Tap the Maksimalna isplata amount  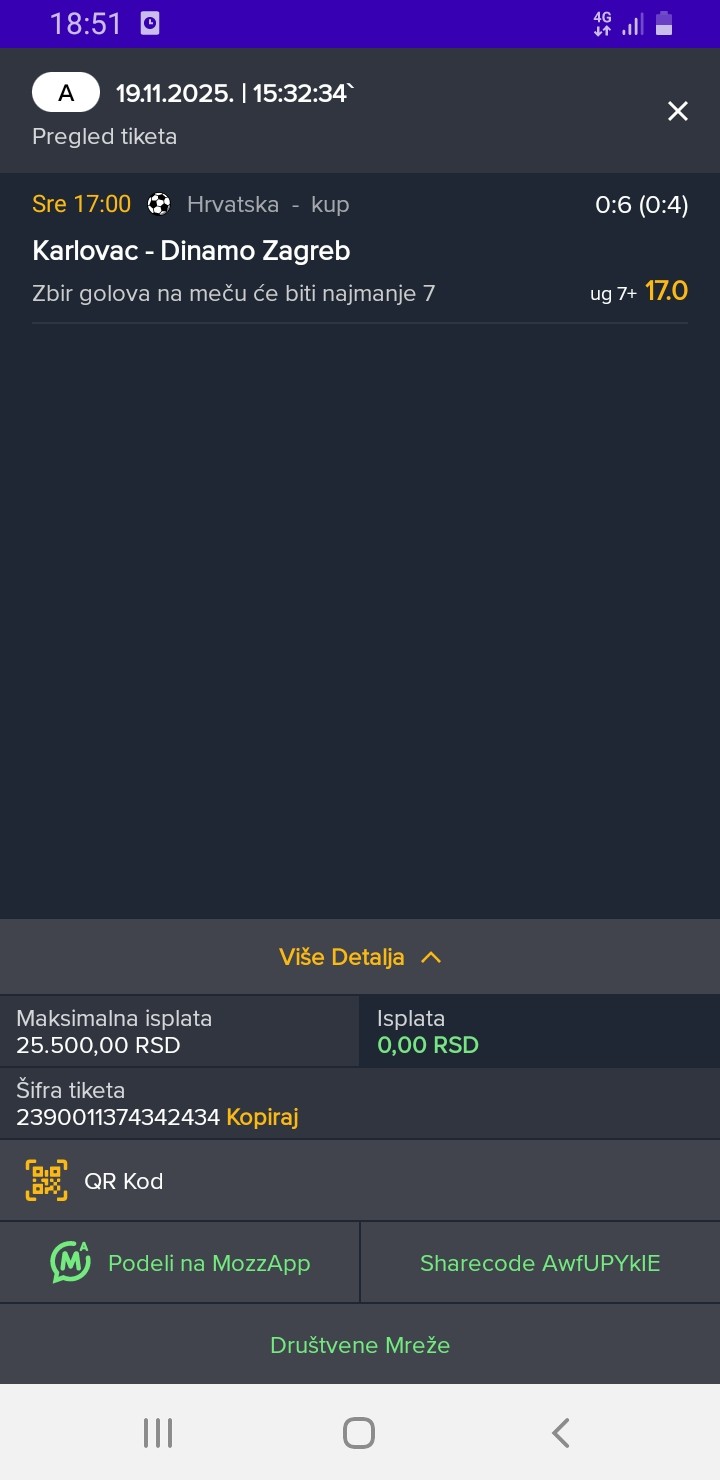click(x=98, y=1046)
